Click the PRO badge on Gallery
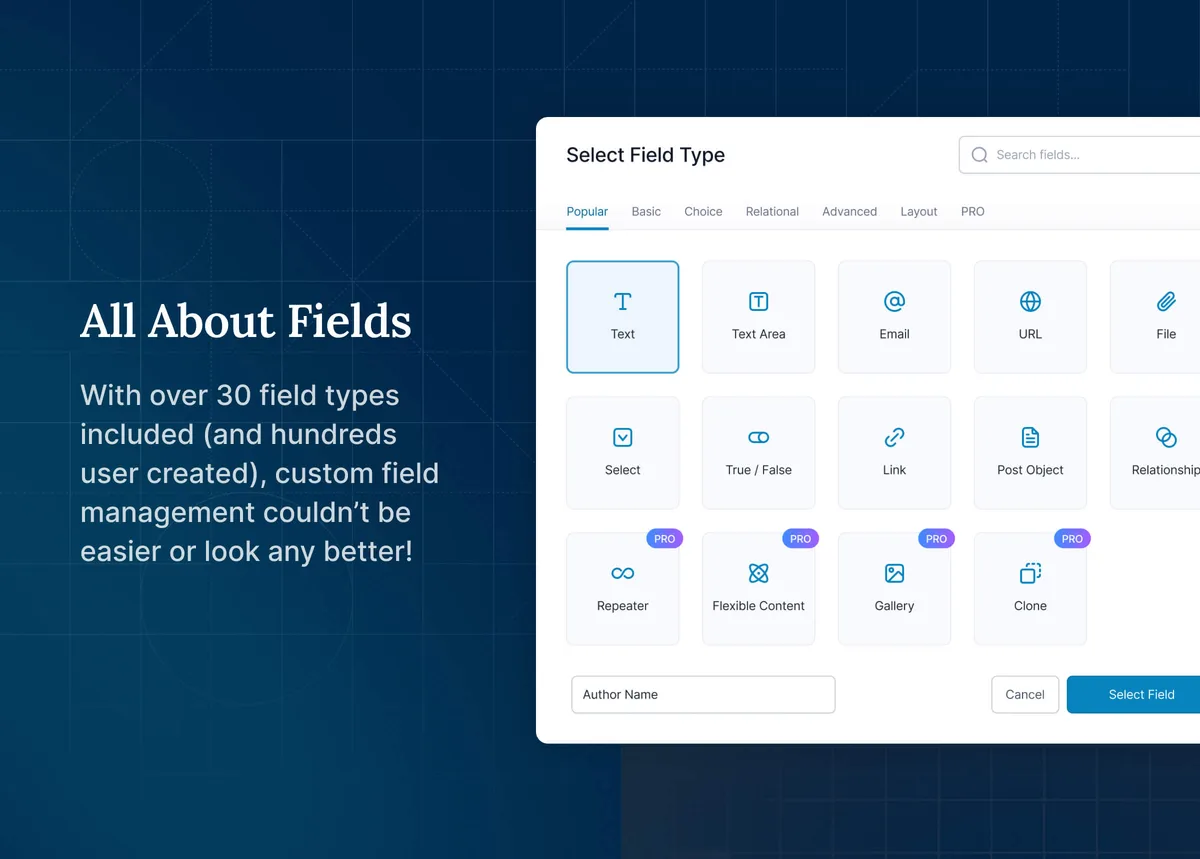The image size is (1200, 859). 937,539
